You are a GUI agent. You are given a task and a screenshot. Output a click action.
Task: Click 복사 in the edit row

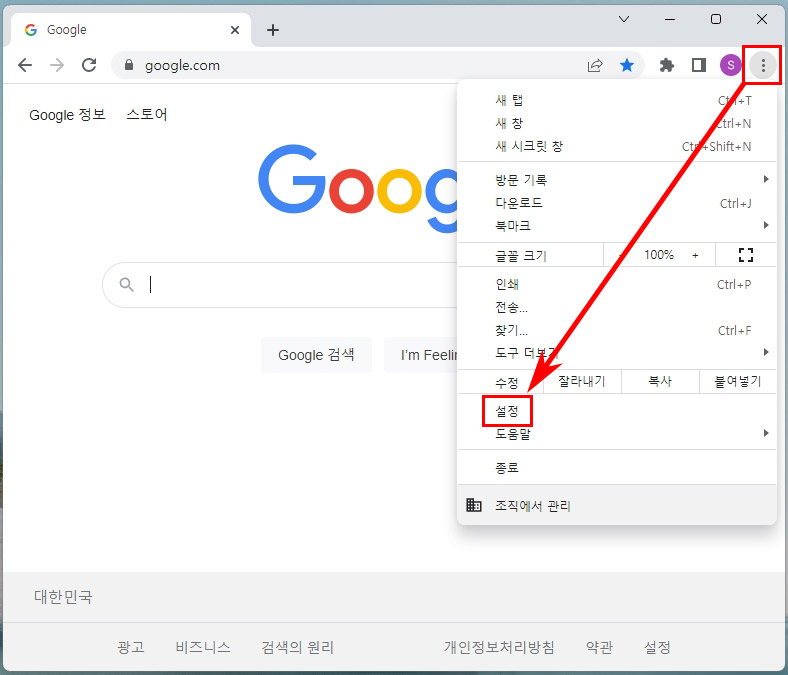660,381
